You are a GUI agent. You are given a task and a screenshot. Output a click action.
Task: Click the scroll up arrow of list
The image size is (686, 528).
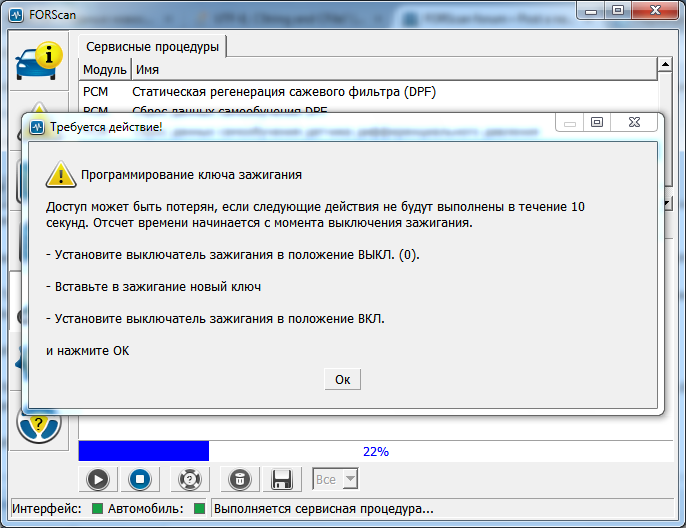click(664, 66)
